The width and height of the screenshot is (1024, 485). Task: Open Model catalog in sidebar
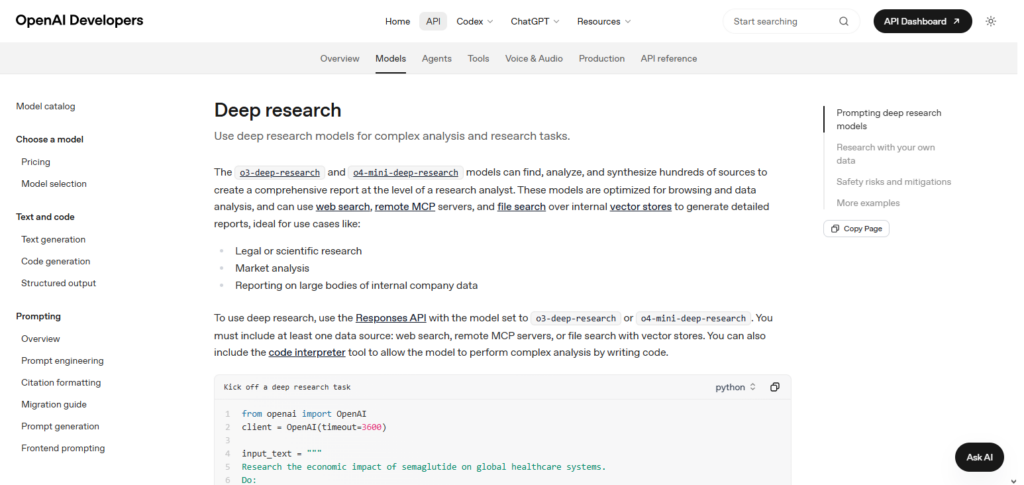pos(46,106)
